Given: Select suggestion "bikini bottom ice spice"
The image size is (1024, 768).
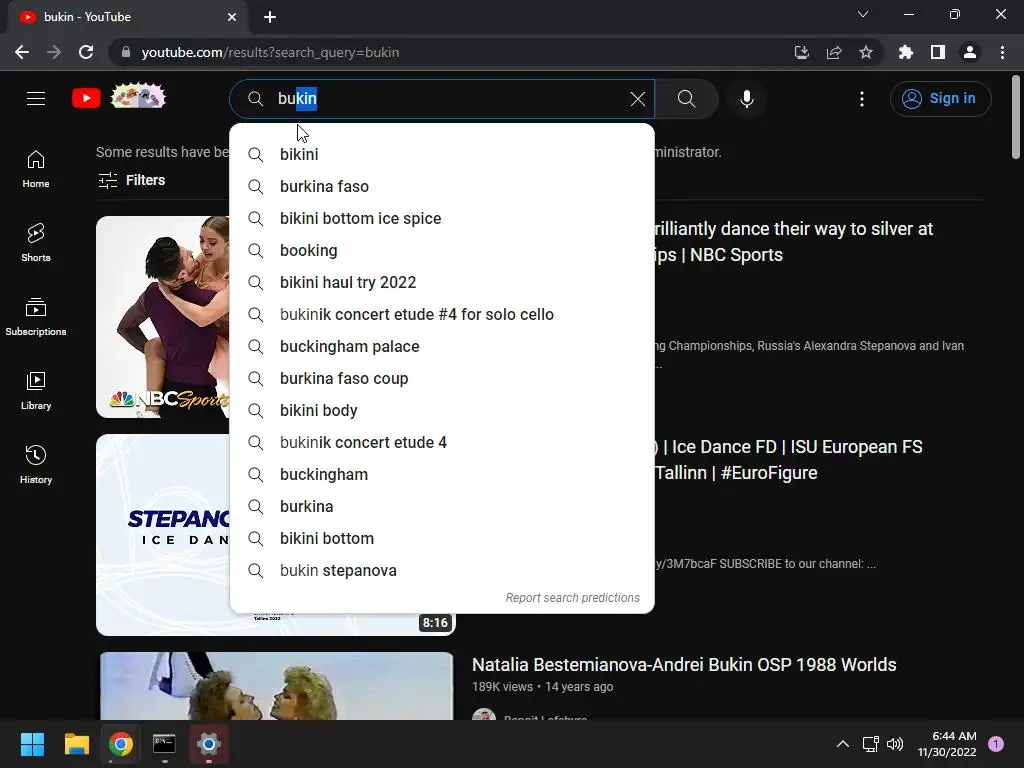Looking at the screenshot, I should 442,218.
